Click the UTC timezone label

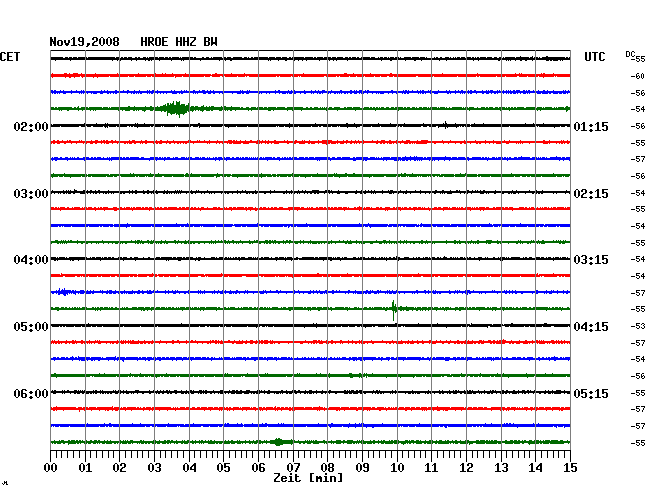[595, 57]
